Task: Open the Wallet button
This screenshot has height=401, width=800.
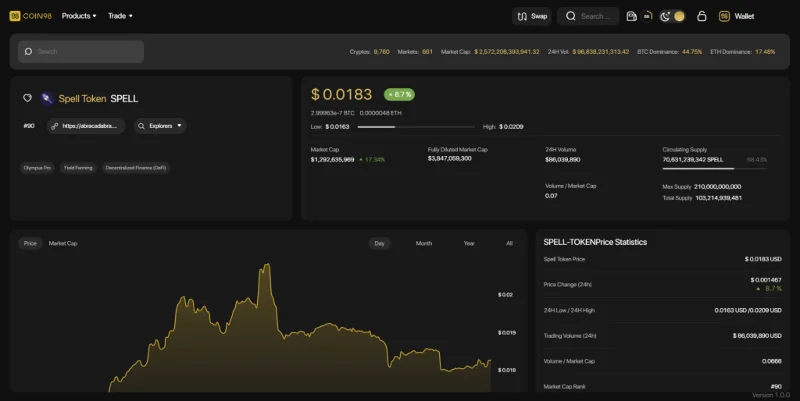Action: (x=736, y=16)
